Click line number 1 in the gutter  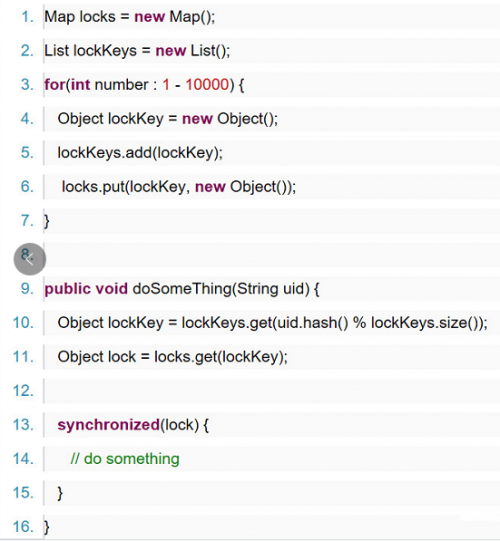[x=28, y=17]
